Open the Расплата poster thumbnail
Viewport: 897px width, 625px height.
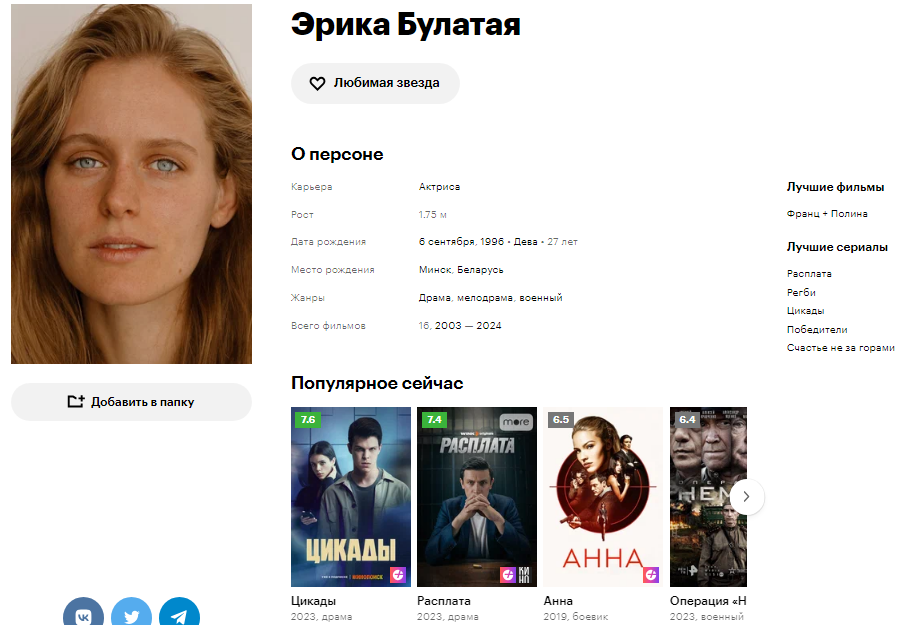tap(477, 497)
